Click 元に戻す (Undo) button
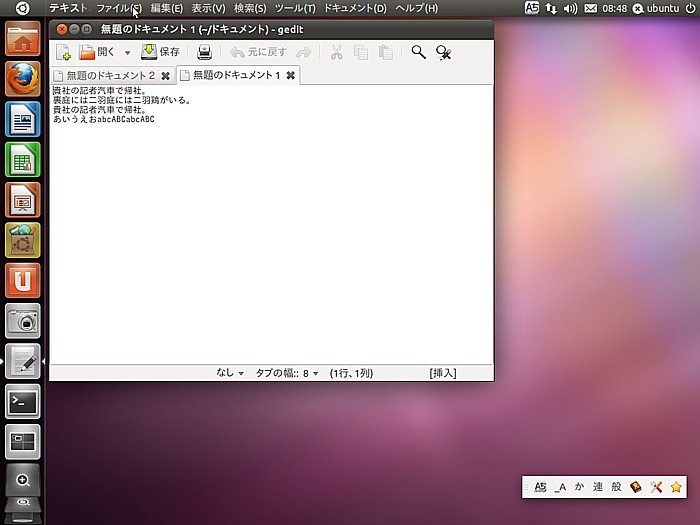The height and width of the screenshot is (525, 700). pos(258,52)
